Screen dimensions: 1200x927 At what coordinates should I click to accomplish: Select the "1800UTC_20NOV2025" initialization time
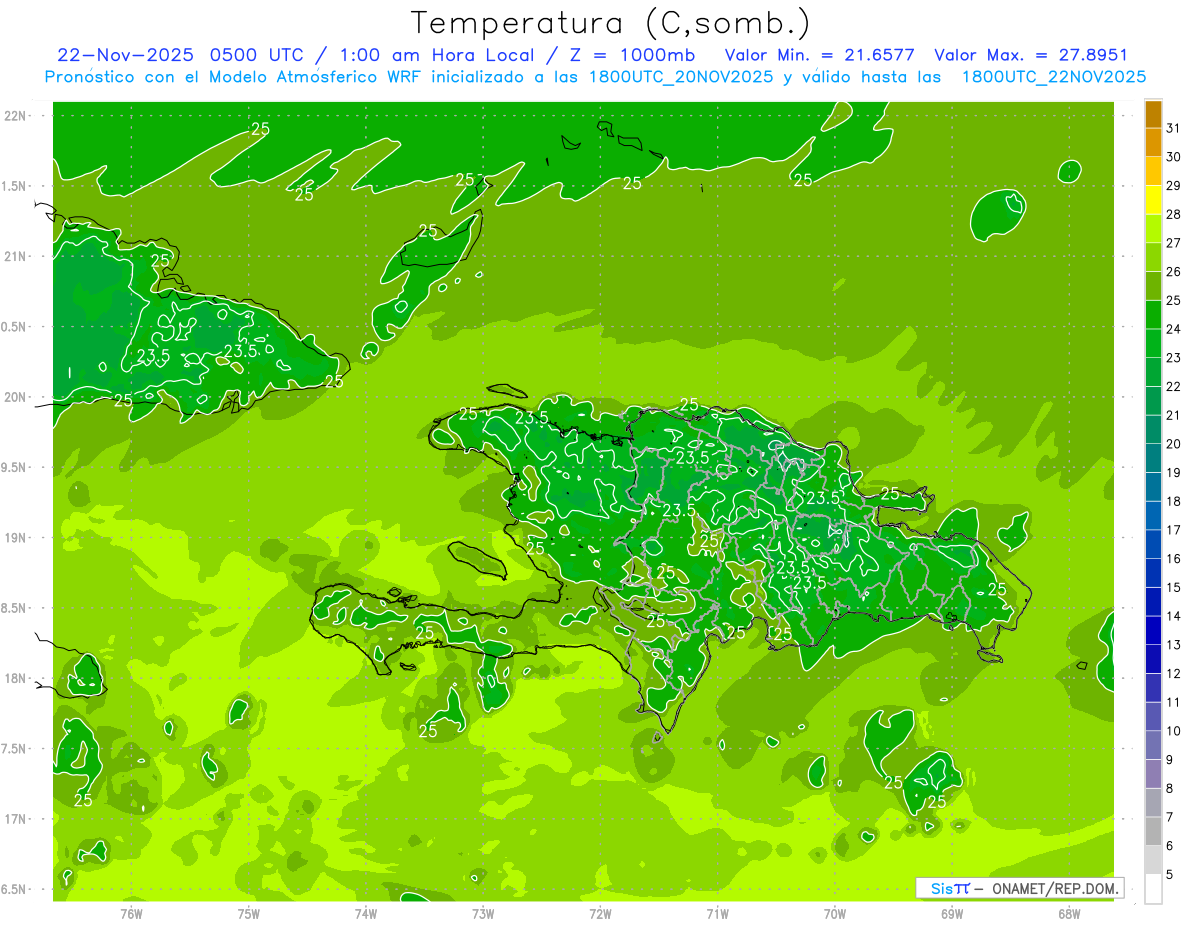point(682,77)
